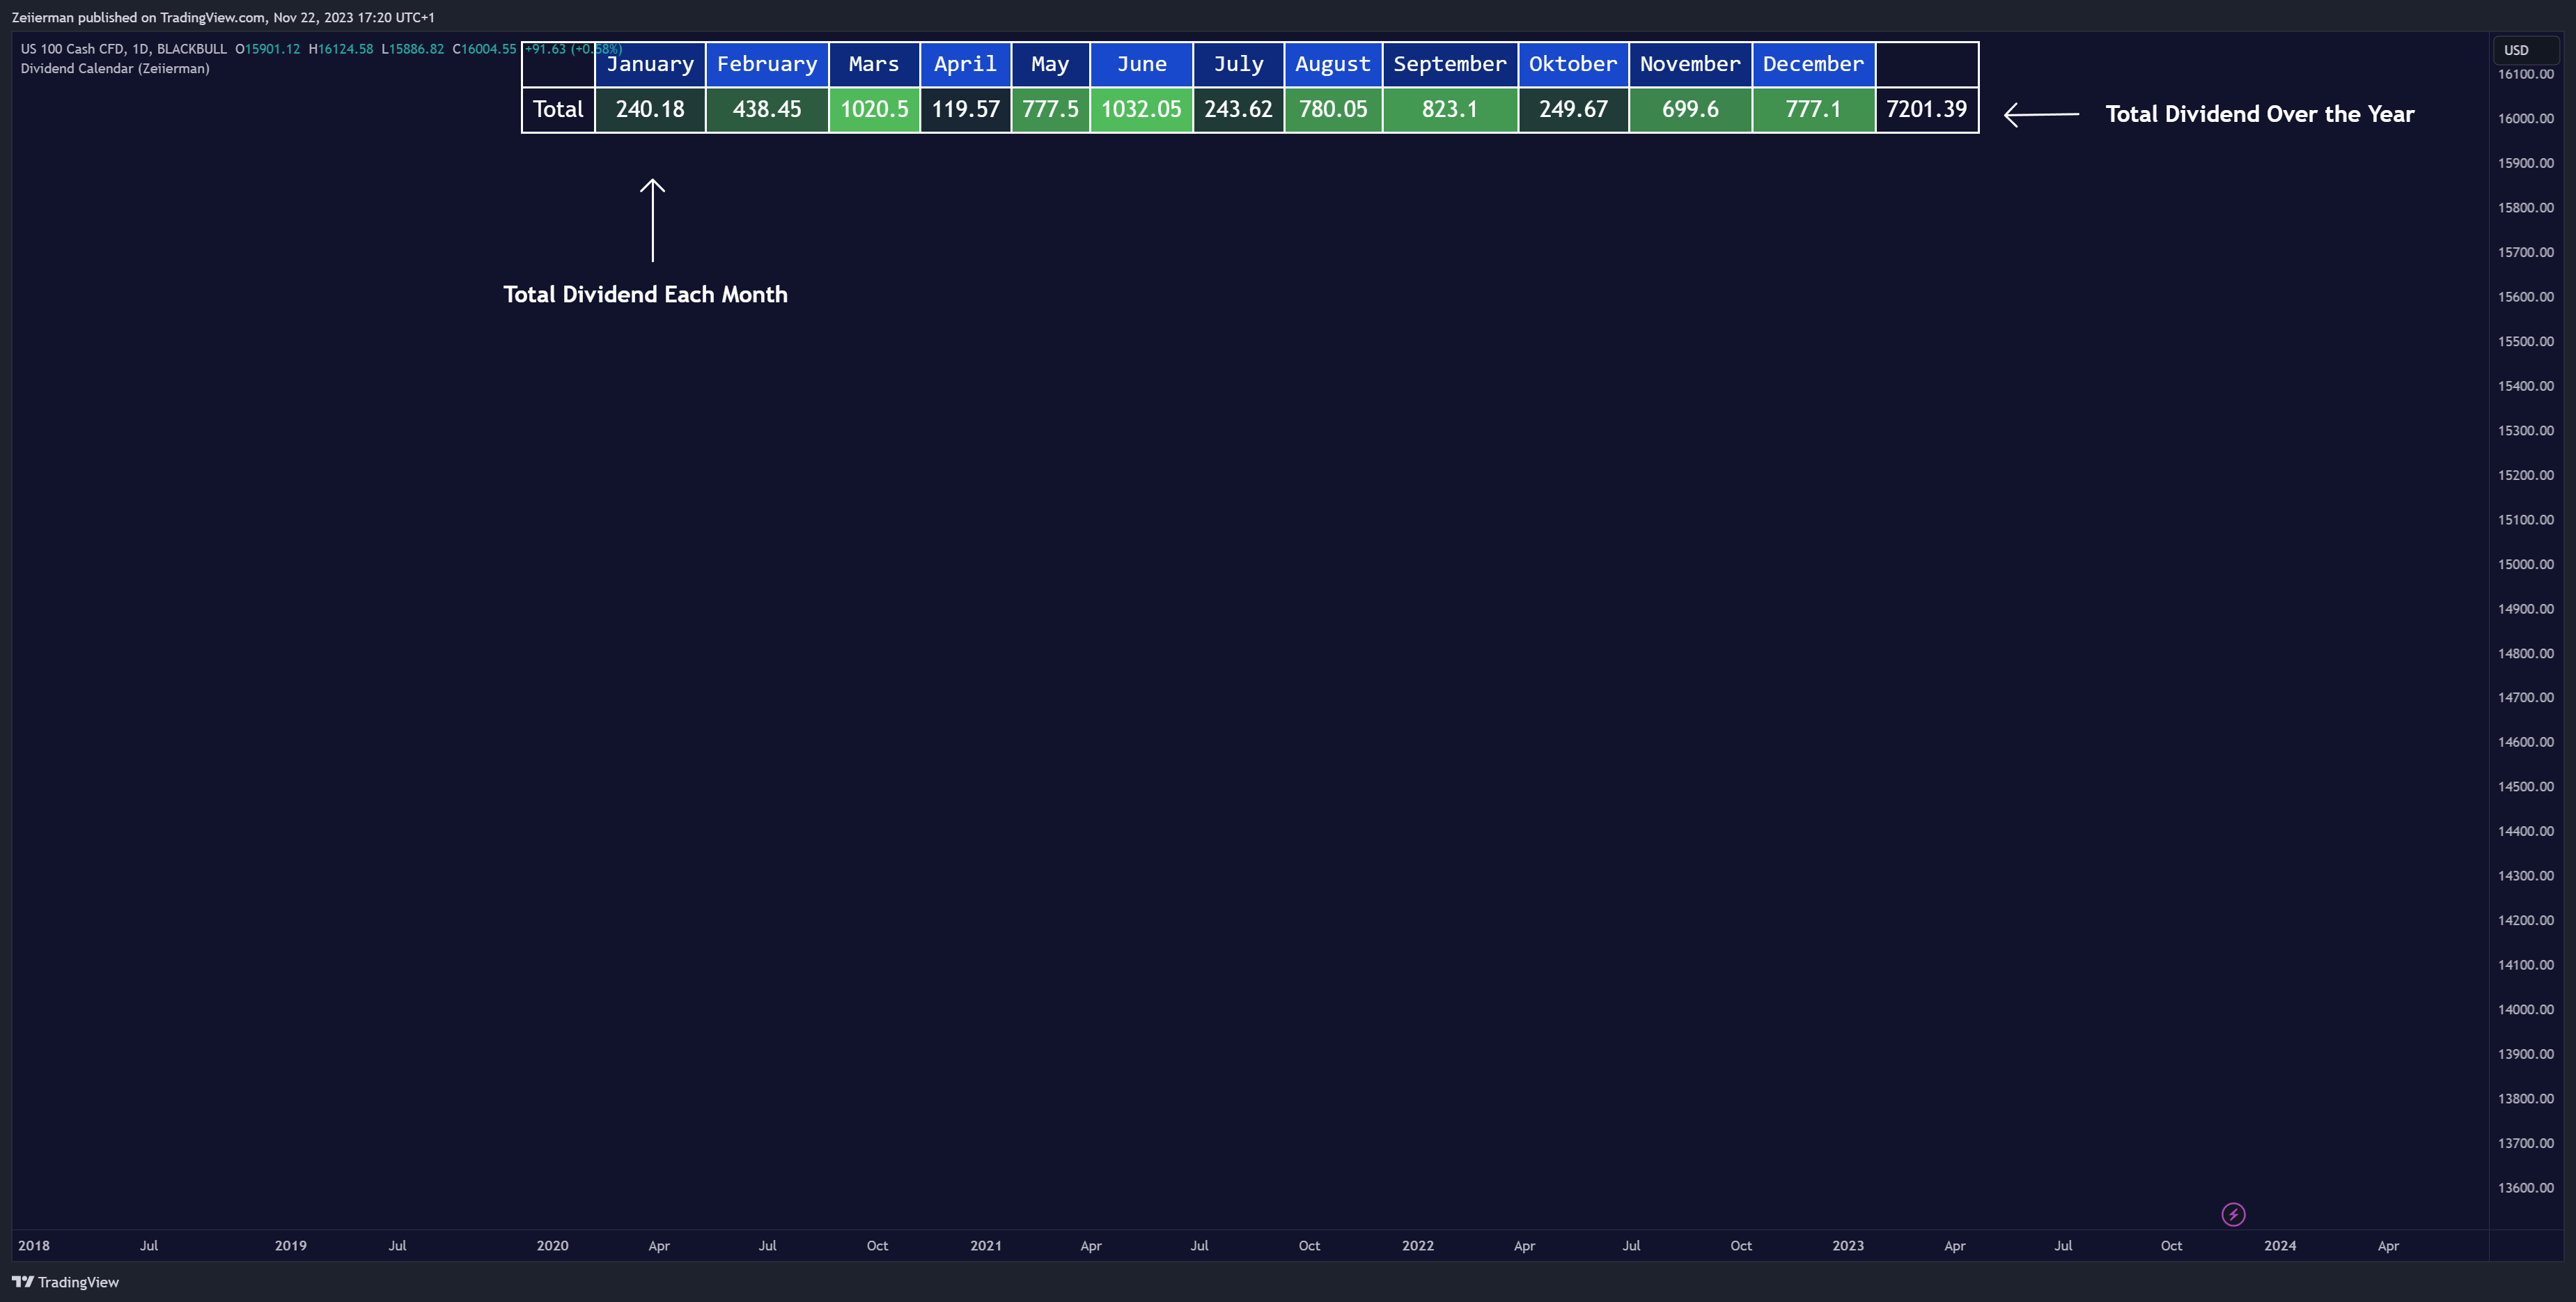Click the 119.57 April total value
Viewport: 2576px width, 1302px height.
coord(965,109)
